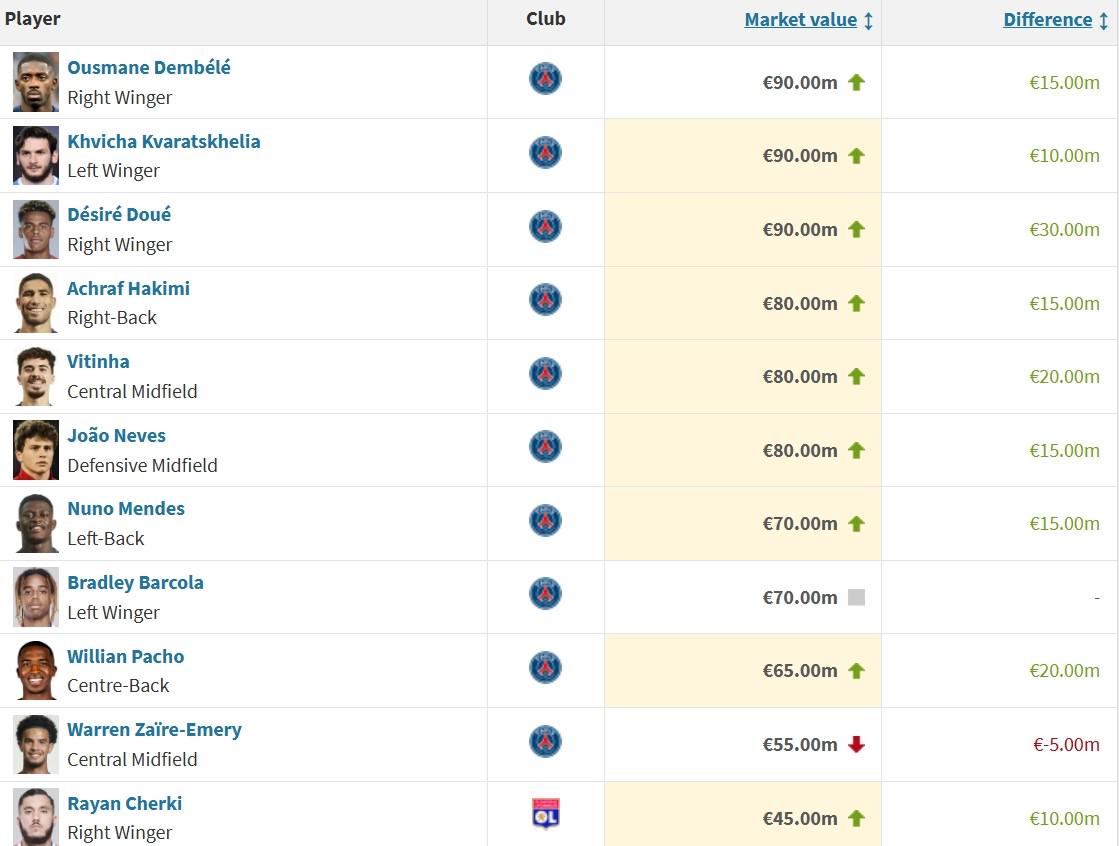Click Rayan Cherki's portrait photo

tap(36, 815)
